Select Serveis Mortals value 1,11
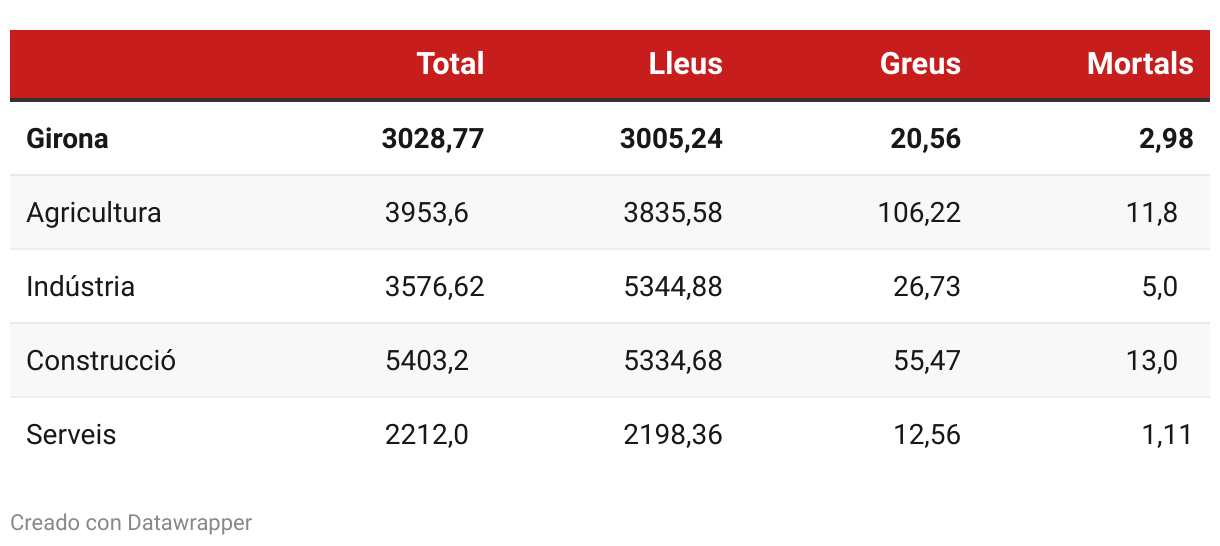This screenshot has width=1220, height=546. tap(1166, 435)
